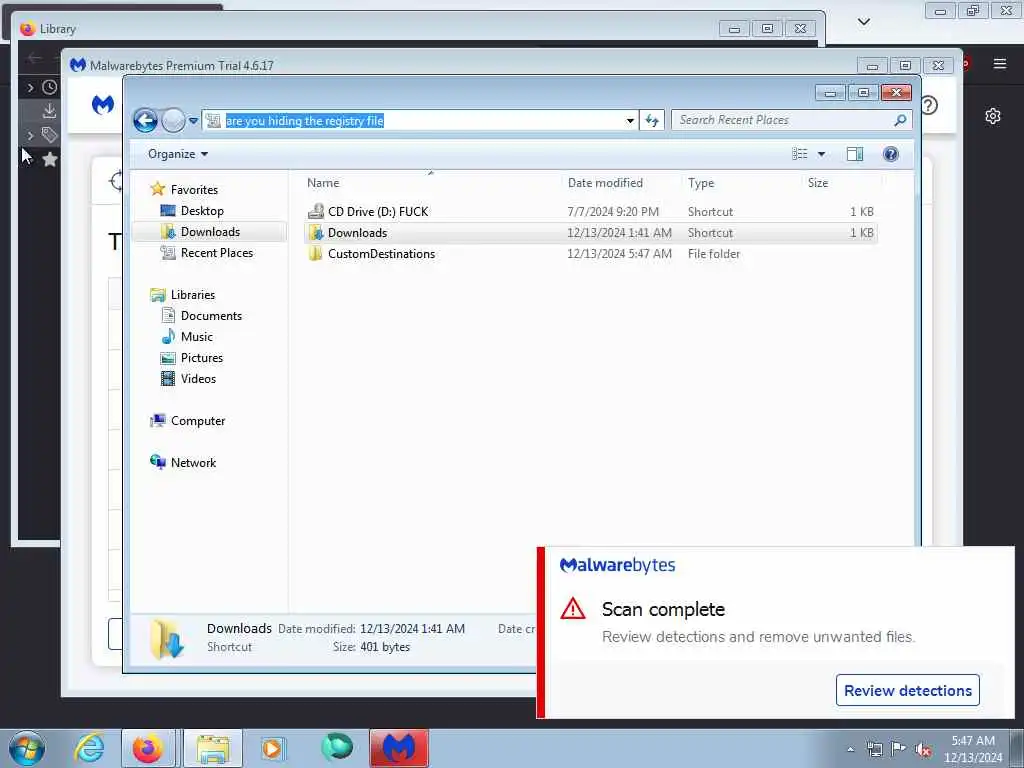Open Explorer help icon
Image resolution: width=1024 pixels, height=768 pixels.
891,154
